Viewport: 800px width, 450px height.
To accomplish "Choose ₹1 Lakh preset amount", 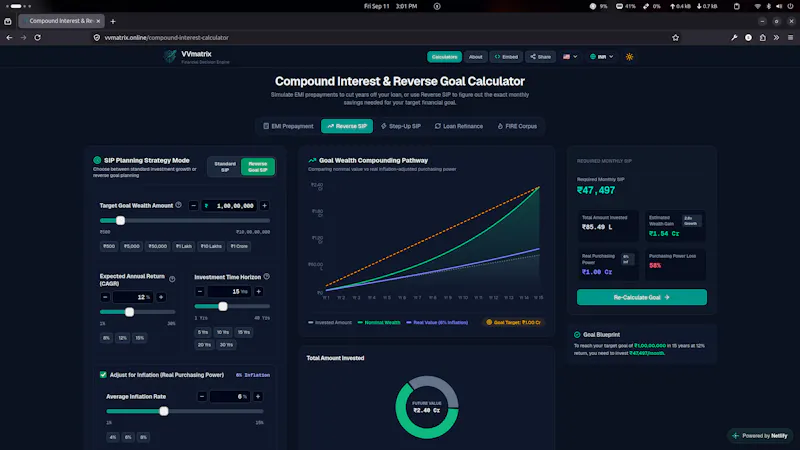I will pyautogui.click(x=184, y=246).
